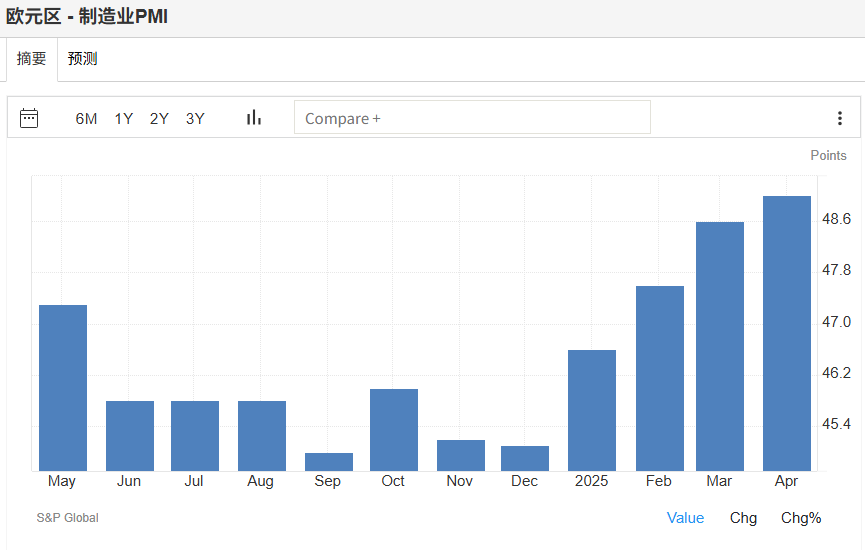Open the three-dot chart options menu

(840, 118)
